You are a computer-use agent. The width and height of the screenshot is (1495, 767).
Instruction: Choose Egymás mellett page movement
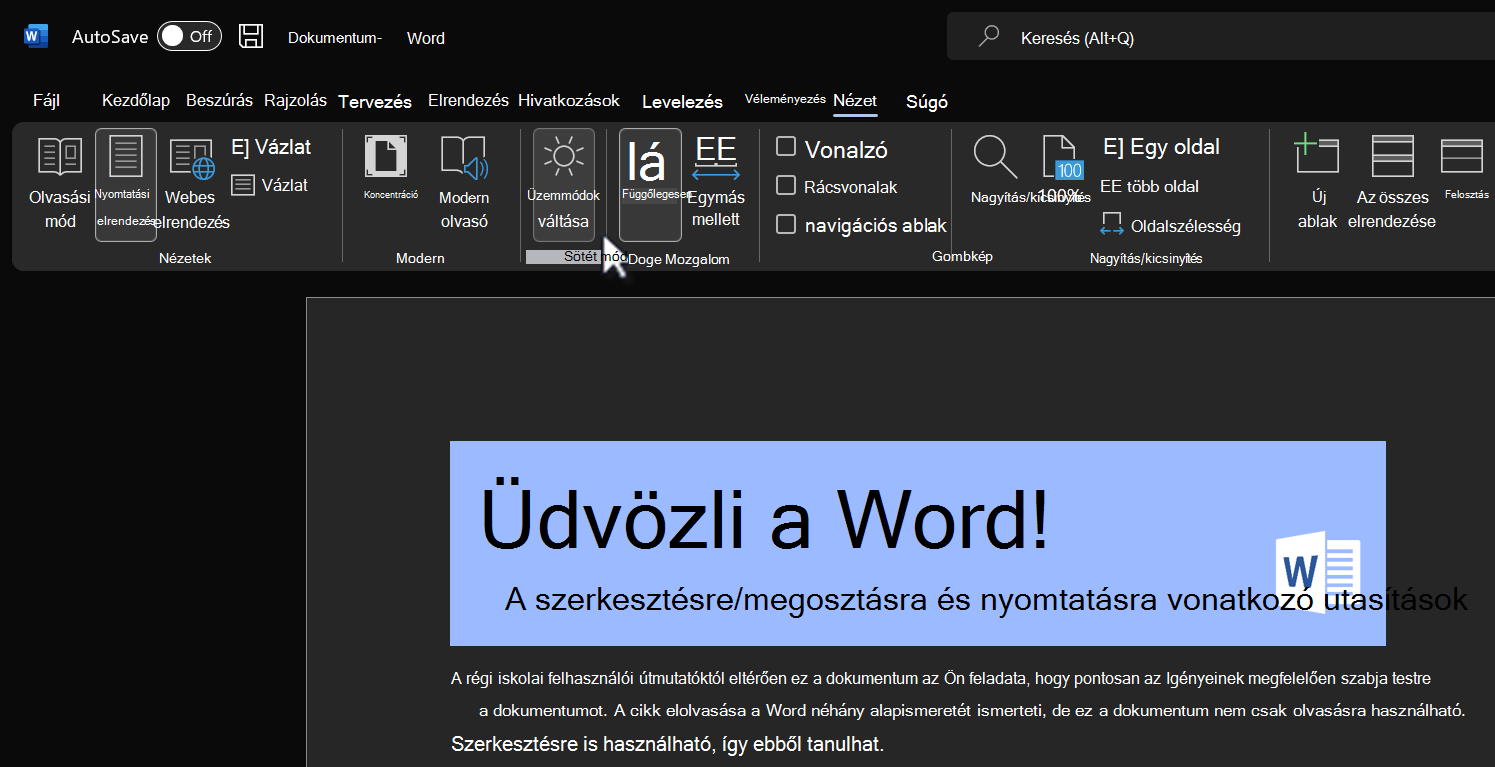(x=716, y=184)
